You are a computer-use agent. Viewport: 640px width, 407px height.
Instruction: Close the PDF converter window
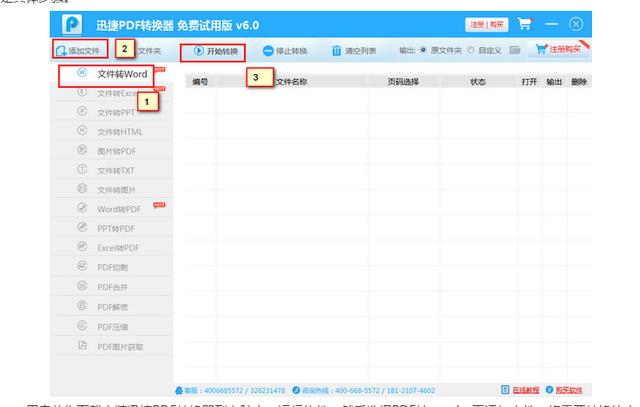click(576, 24)
